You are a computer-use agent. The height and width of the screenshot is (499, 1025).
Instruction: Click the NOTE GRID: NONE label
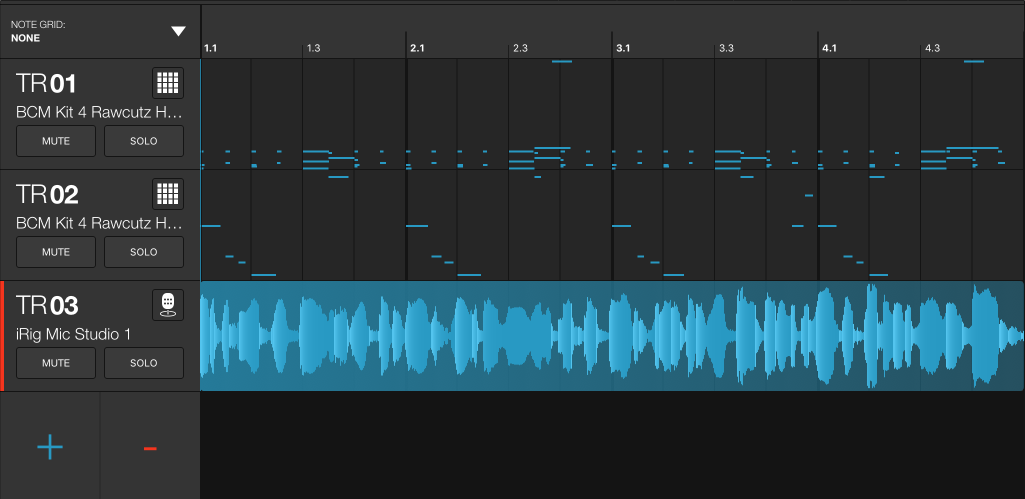click(39, 31)
